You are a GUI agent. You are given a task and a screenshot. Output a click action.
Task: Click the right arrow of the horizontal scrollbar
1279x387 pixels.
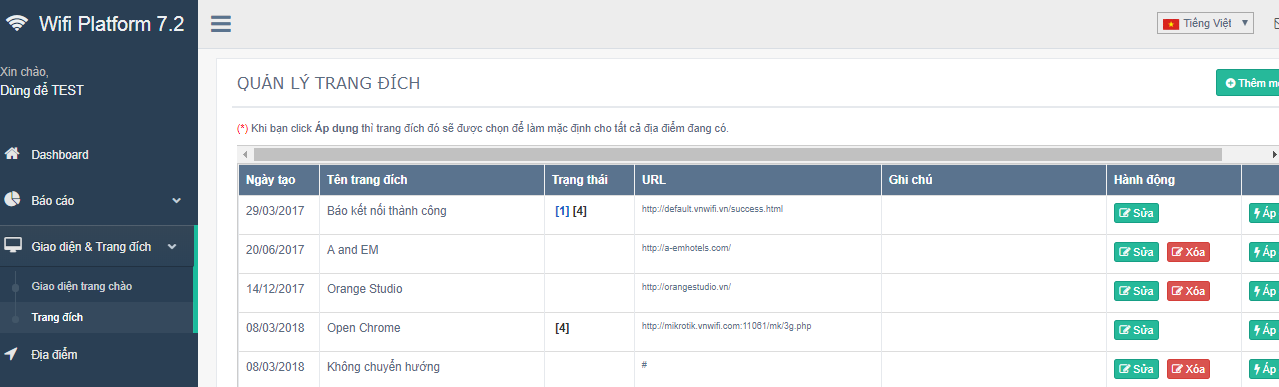1274,154
